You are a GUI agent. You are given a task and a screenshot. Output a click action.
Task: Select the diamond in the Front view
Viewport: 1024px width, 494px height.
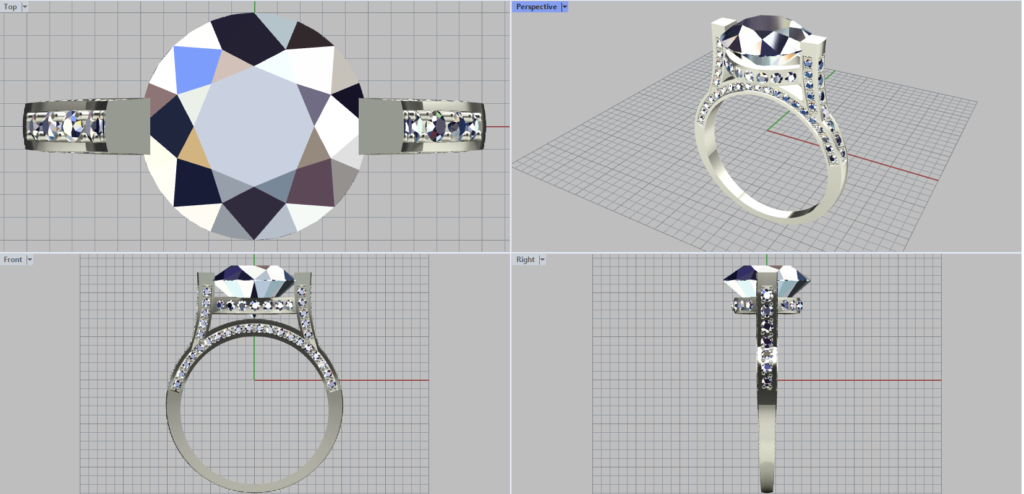(255, 281)
